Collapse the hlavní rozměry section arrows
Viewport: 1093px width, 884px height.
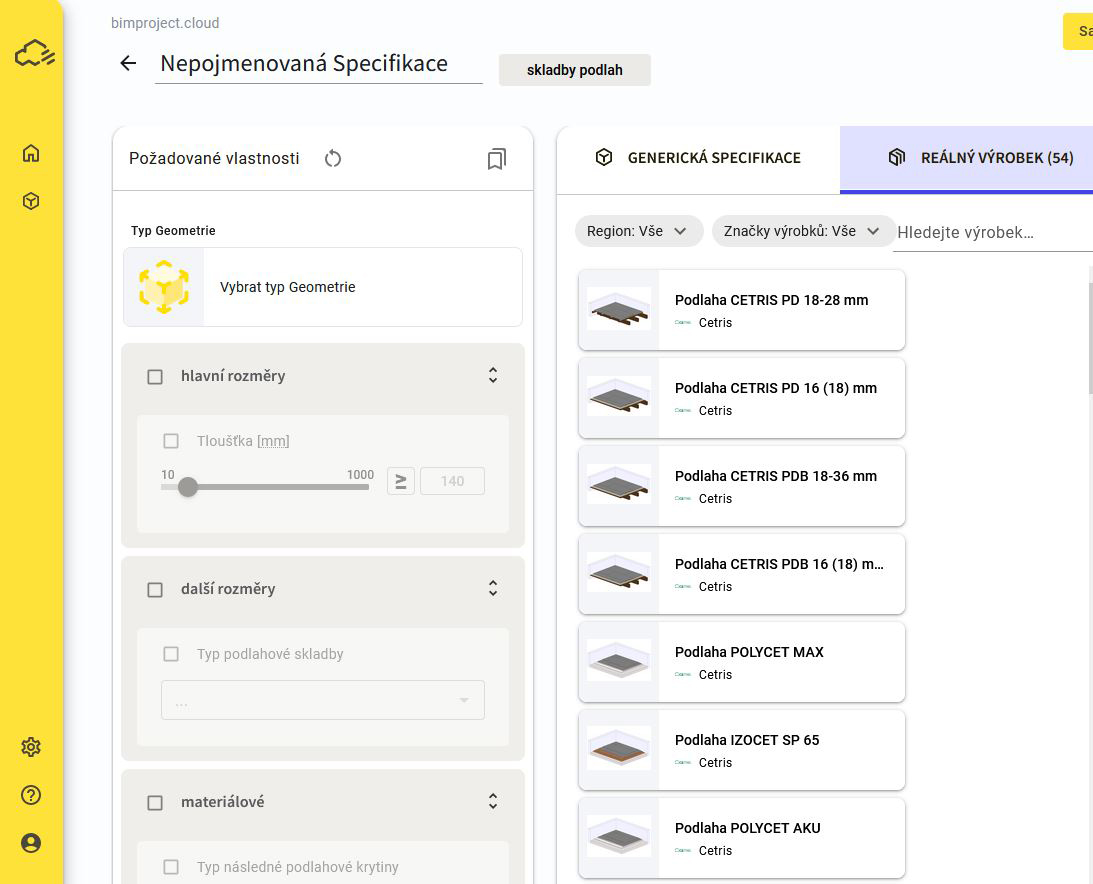[493, 376]
